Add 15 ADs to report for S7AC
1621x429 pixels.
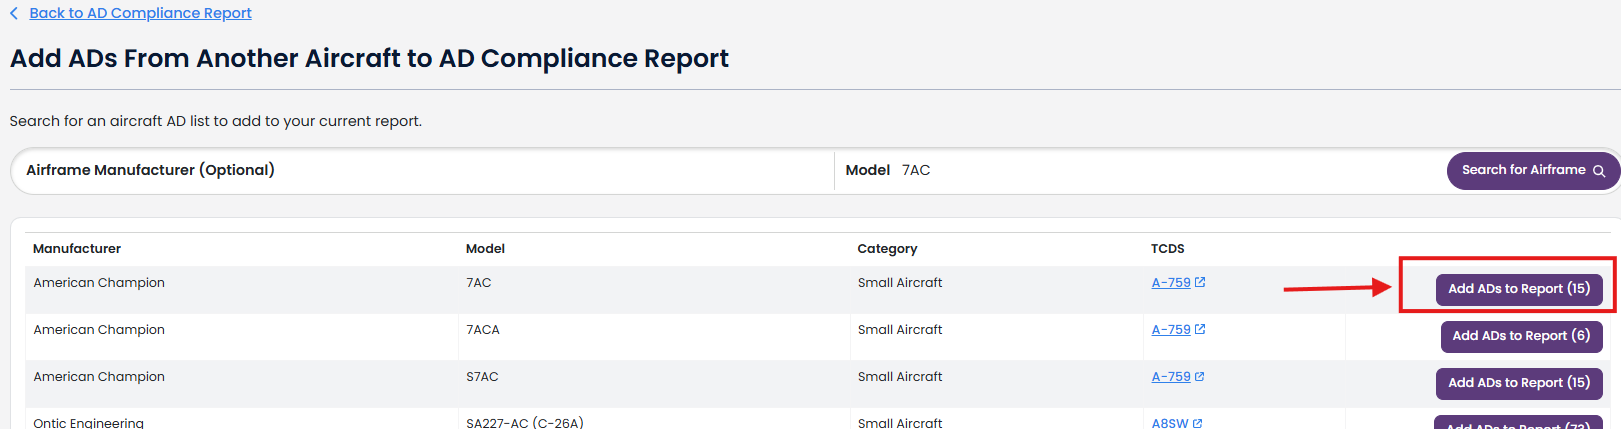tap(1519, 383)
